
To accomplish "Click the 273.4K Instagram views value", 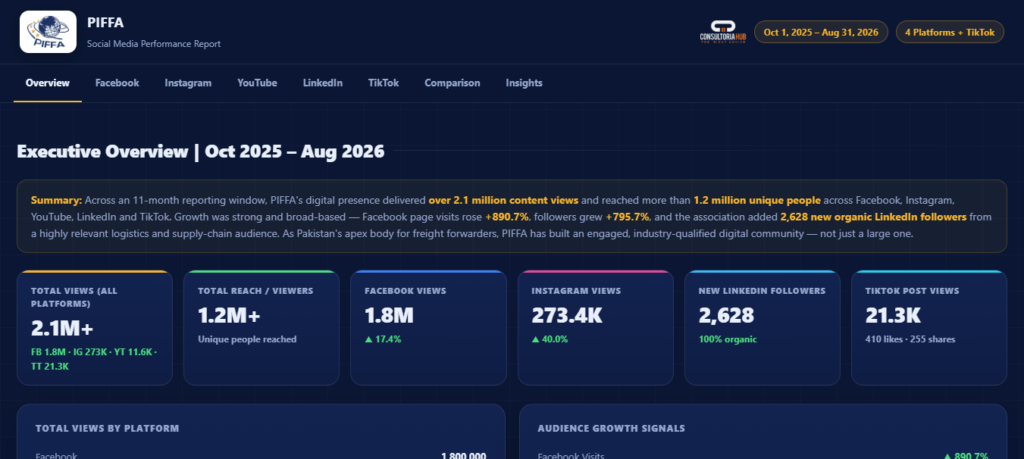I will pos(567,315).
